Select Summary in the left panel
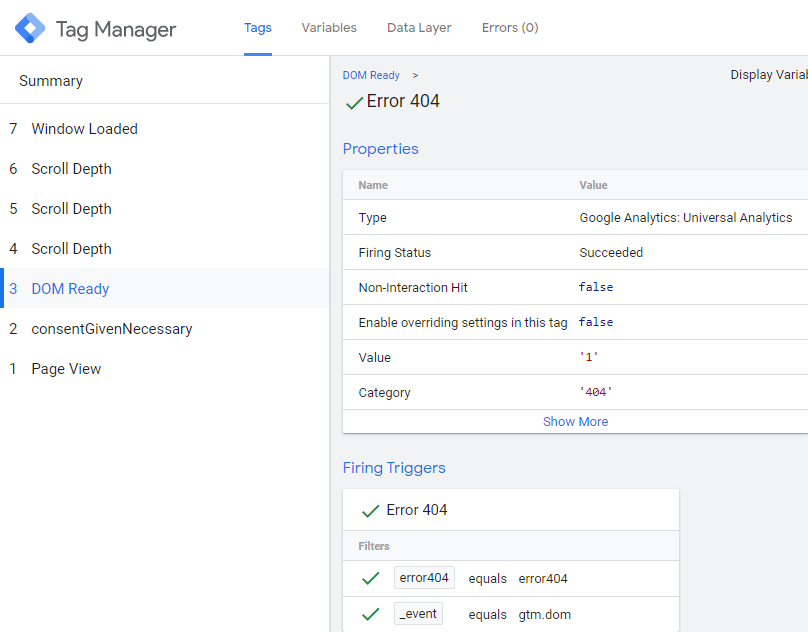Screen dimensions: 808x632 pos(51,81)
